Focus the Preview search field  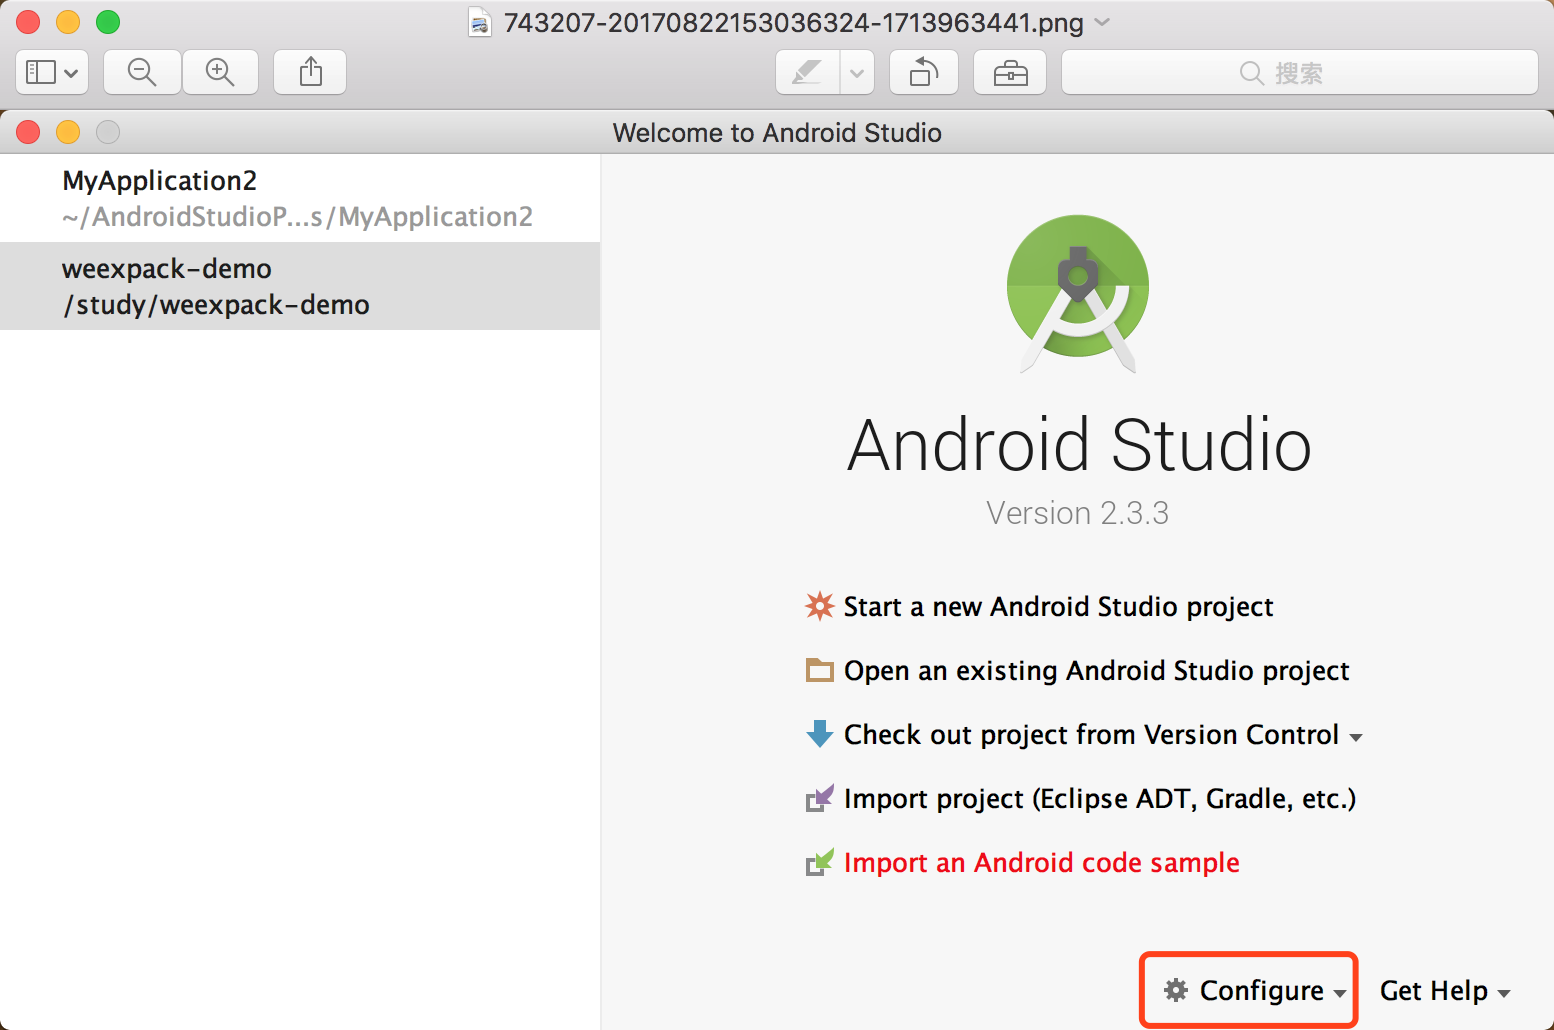coord(1300,72)
